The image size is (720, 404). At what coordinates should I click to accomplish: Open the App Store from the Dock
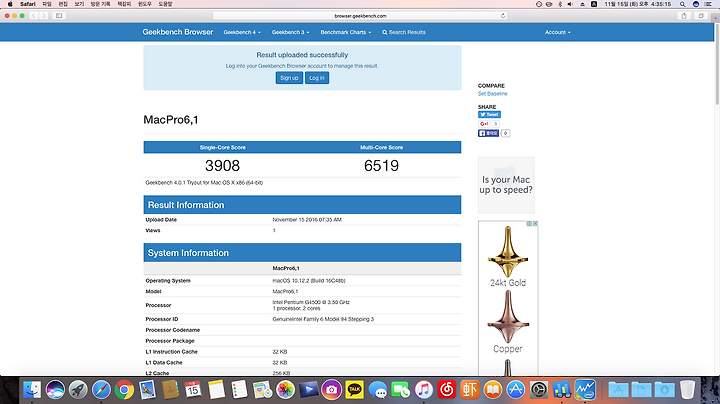[x=516, y=390]
